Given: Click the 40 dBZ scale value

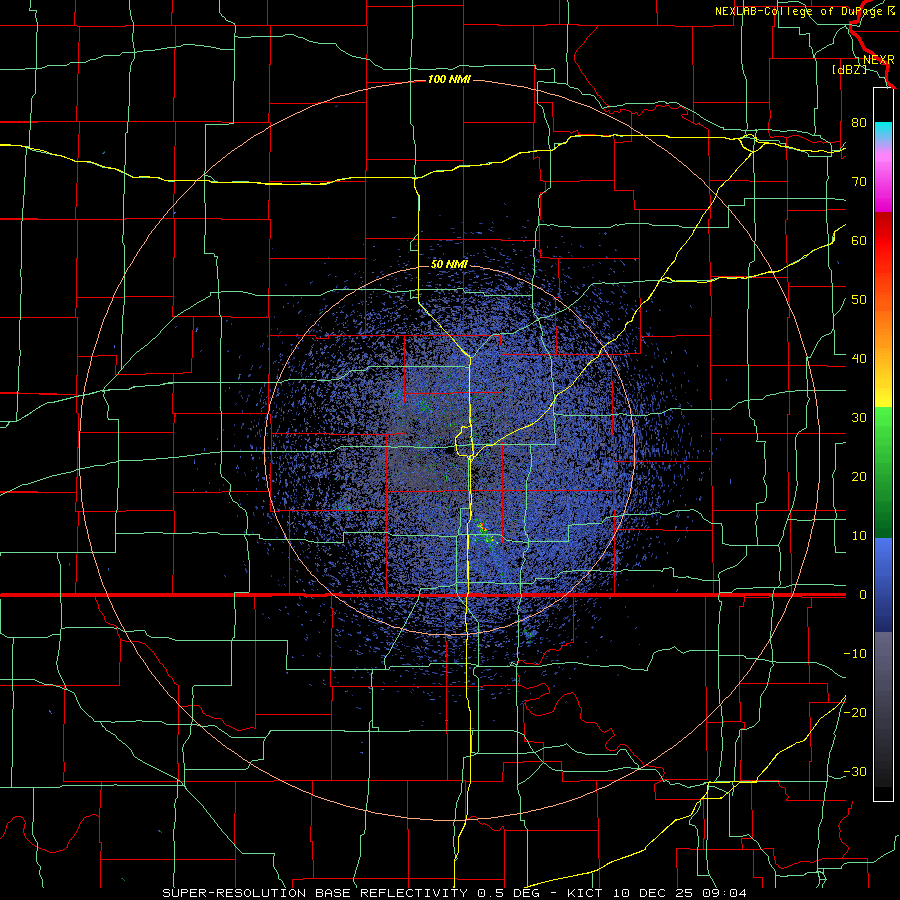Looking at the screenshot, I should (859, 359).
